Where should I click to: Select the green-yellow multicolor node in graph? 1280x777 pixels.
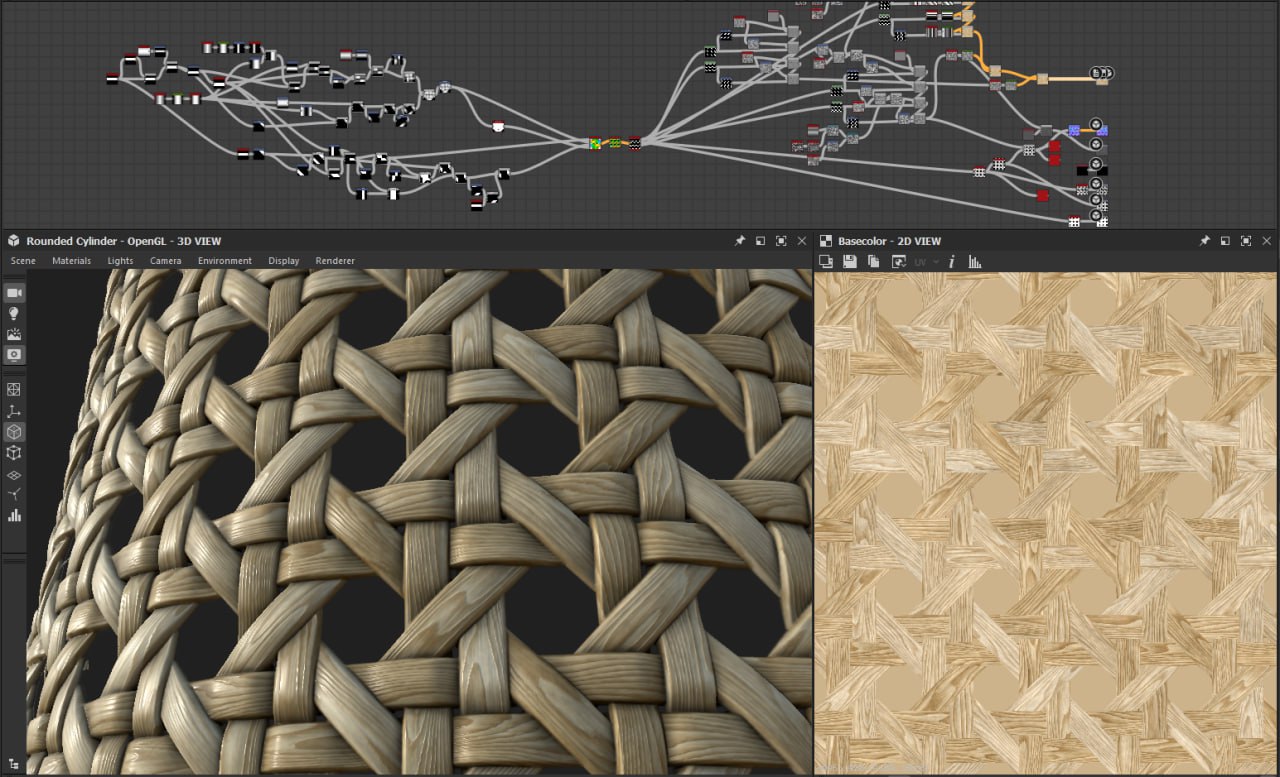[596, 144]
